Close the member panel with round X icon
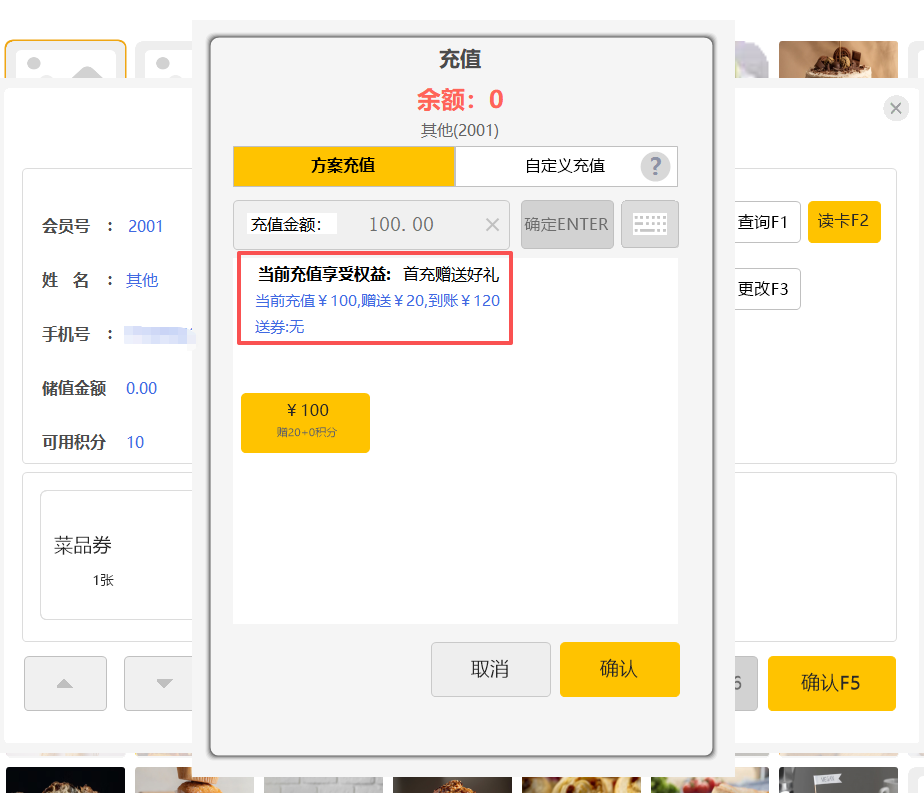 pyautogui.click(x=896, y=108)
